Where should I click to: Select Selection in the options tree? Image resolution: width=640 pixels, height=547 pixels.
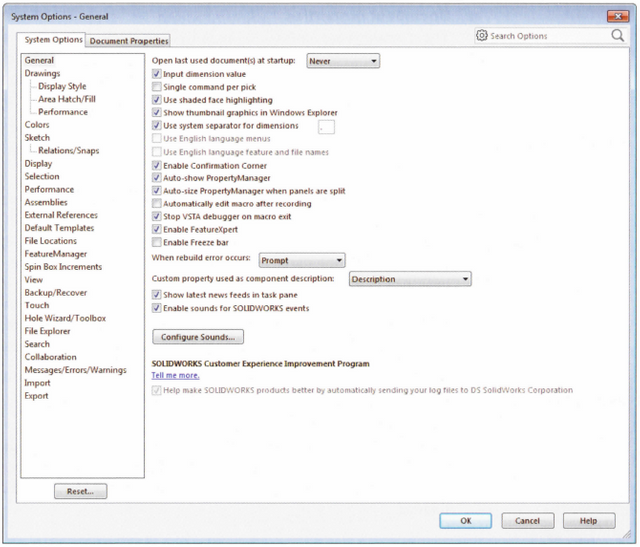click(x=42, y=176)
